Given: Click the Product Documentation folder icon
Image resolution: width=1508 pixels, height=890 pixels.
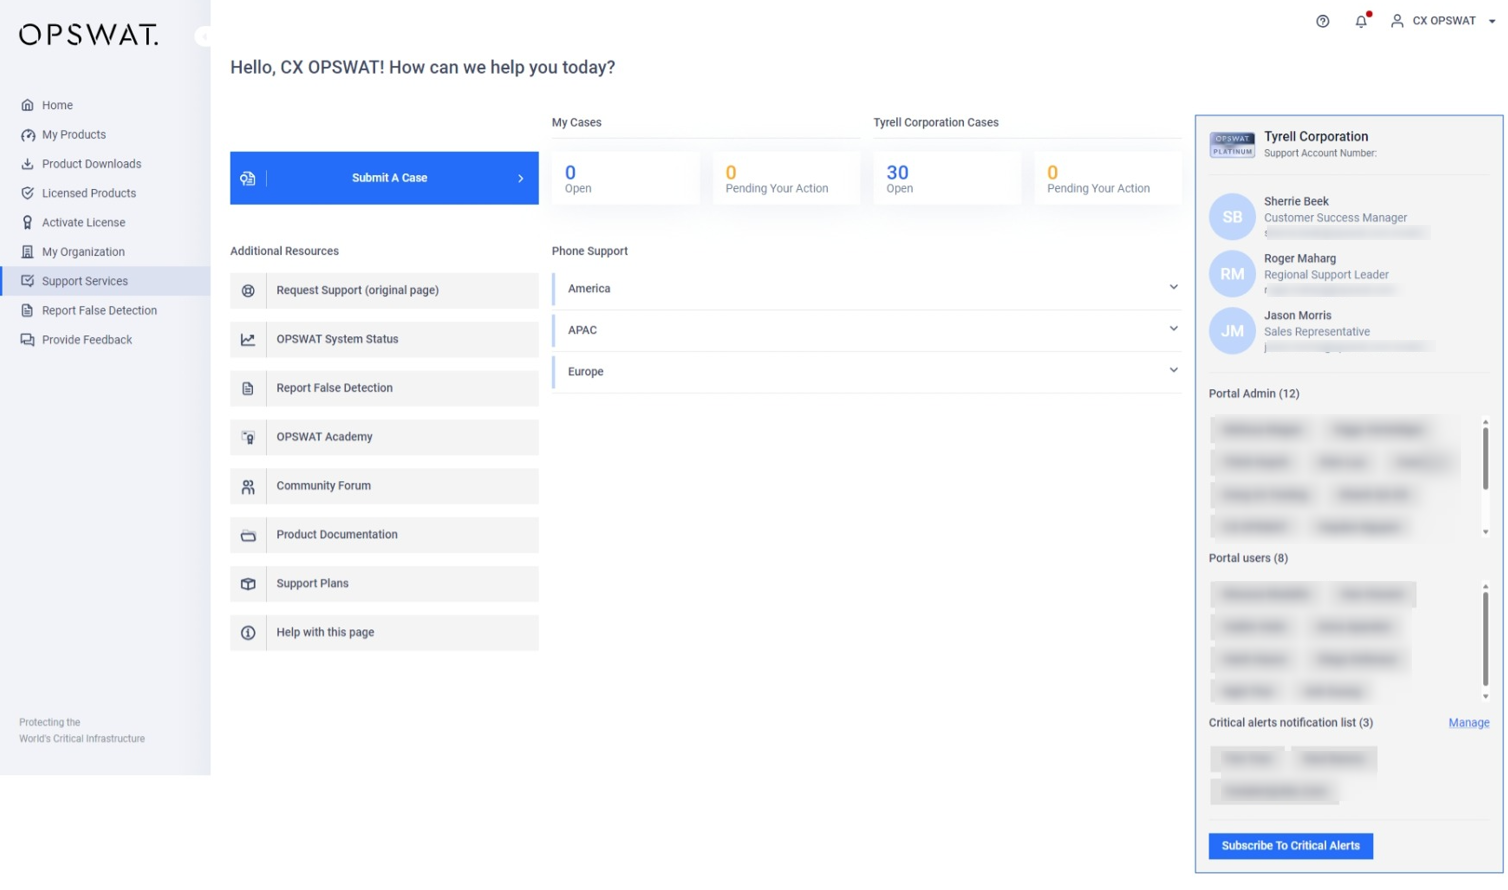Looking at the screenshot, I should [x=248, y=535].
